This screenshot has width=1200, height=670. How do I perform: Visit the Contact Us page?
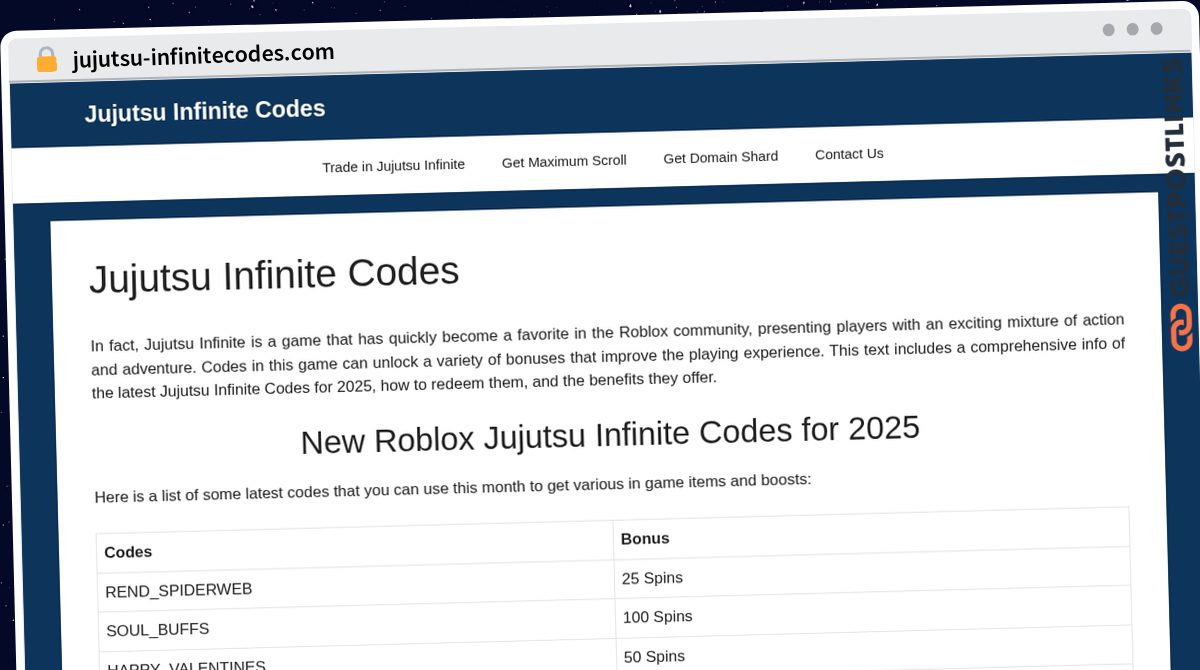849,154
